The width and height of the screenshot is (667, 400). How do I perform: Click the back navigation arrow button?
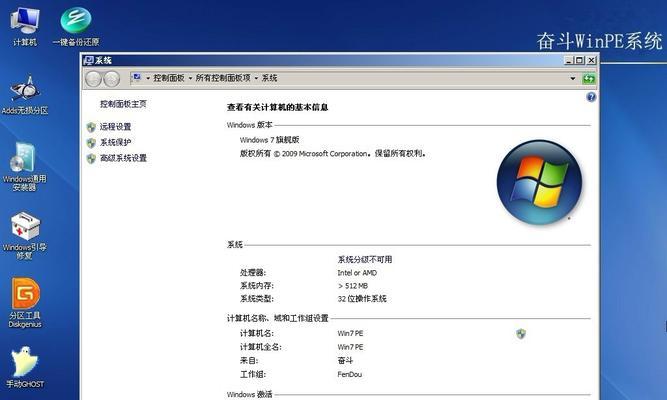[x=93, y=79]
